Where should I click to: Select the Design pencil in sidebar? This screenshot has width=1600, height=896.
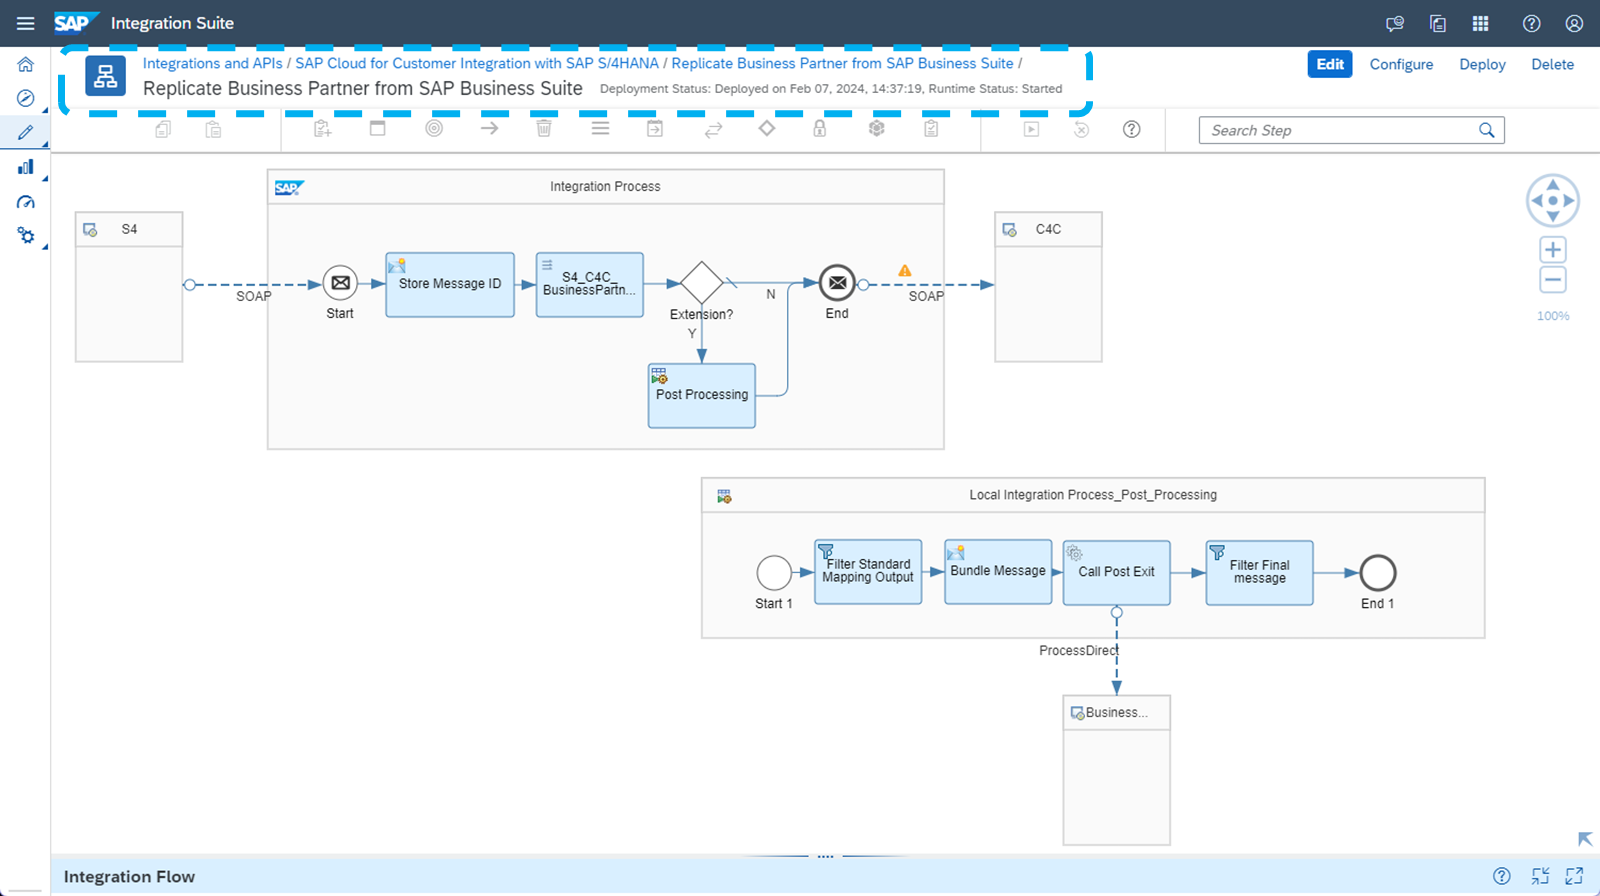[26, 132]
